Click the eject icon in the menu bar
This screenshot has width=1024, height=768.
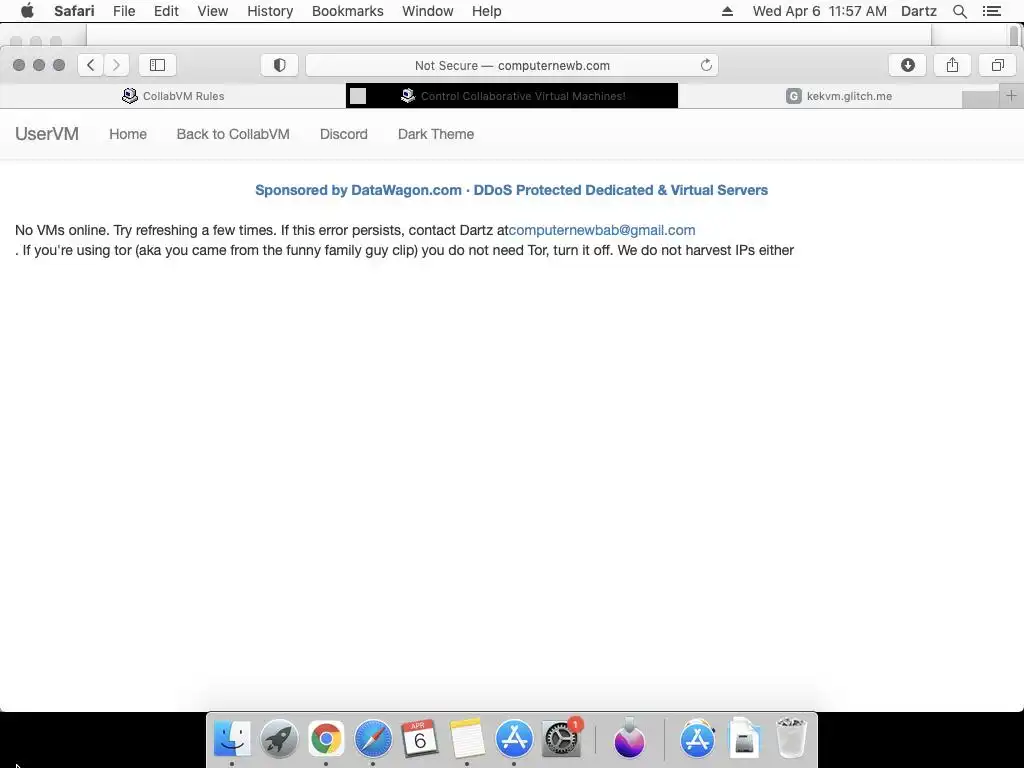(x=727, y=11)
